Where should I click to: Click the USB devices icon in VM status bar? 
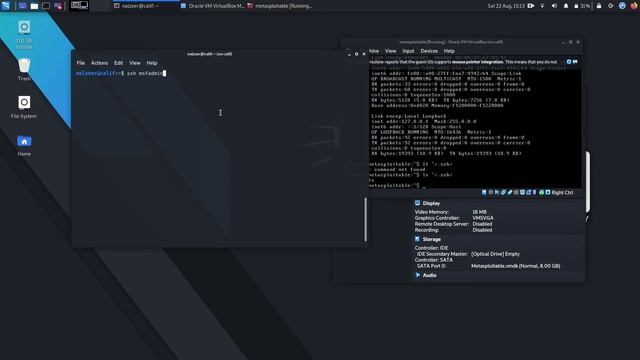click(x=509, y=192)
